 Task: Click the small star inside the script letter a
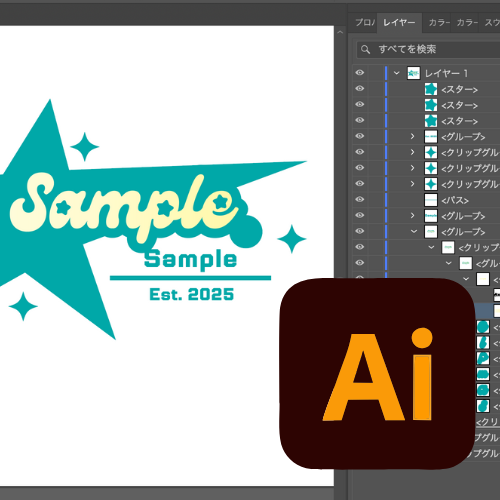63,207
